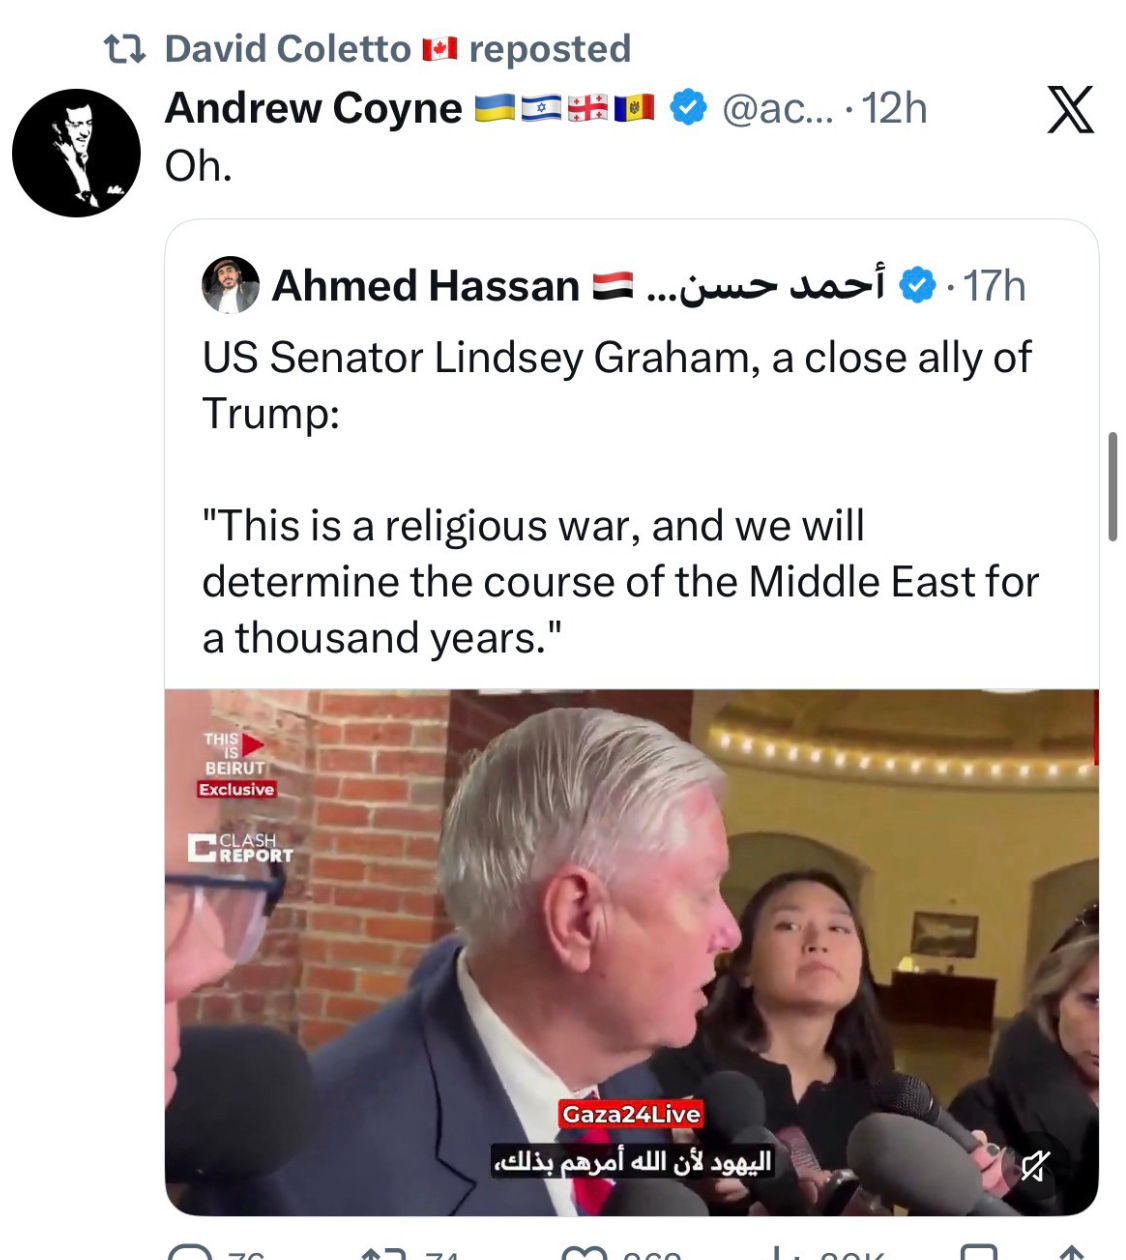Tap the reply comment icon
This screenshot has width=1126, height=1260.
click(x=190, y=1252)
